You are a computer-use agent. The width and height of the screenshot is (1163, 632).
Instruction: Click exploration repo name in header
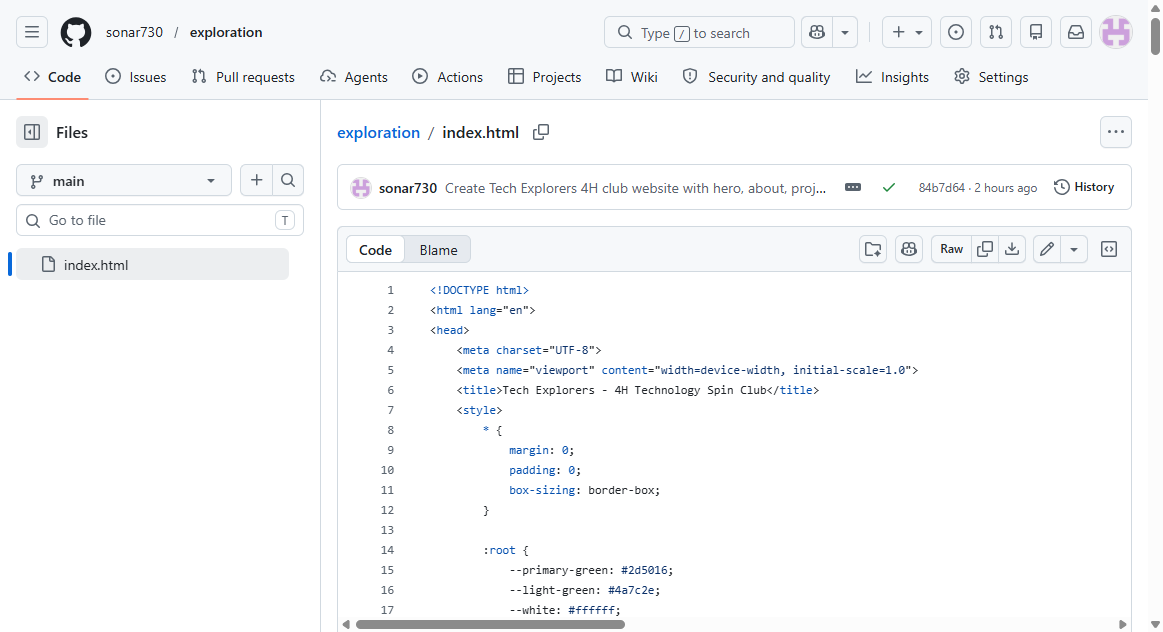coord(226,33)
